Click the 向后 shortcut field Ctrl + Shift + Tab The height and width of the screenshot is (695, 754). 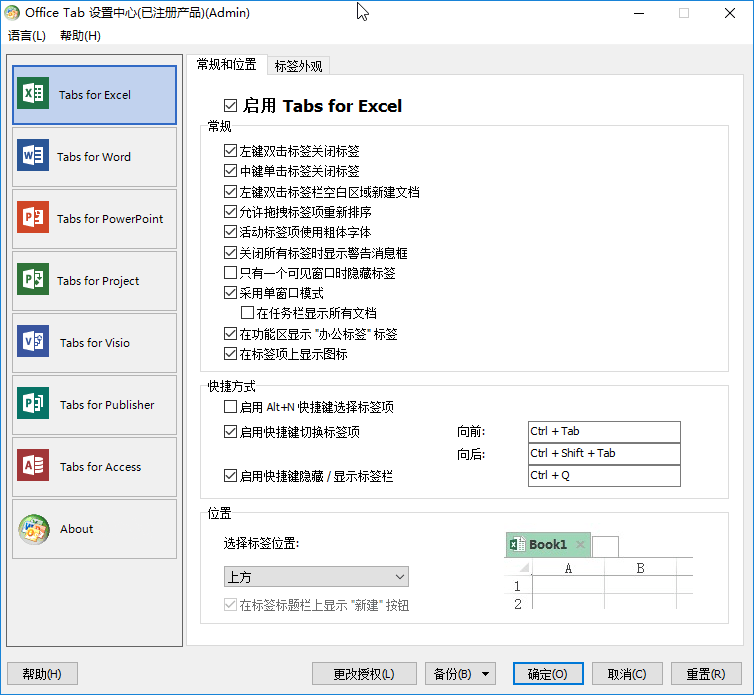[x=604, y=454]
